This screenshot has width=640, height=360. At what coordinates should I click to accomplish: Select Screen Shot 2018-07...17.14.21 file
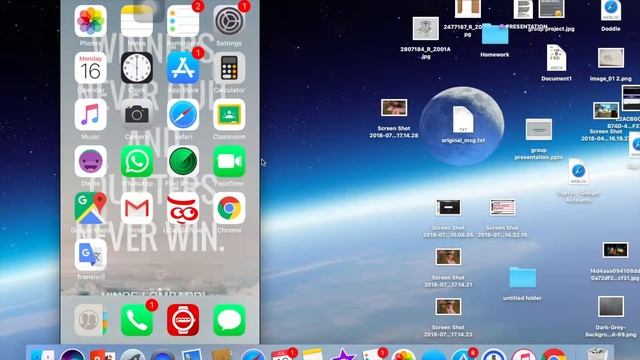448,257
